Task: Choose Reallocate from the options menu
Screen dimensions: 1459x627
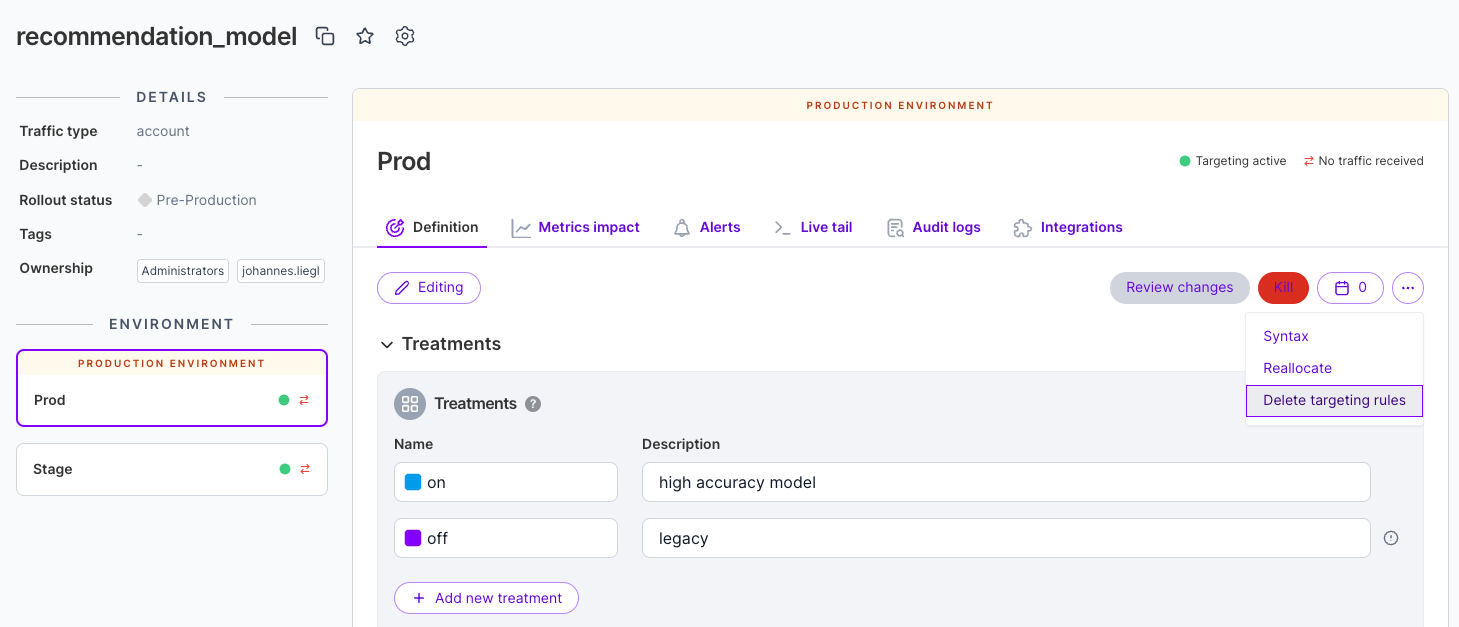Action: click(x=1334, y=369)
